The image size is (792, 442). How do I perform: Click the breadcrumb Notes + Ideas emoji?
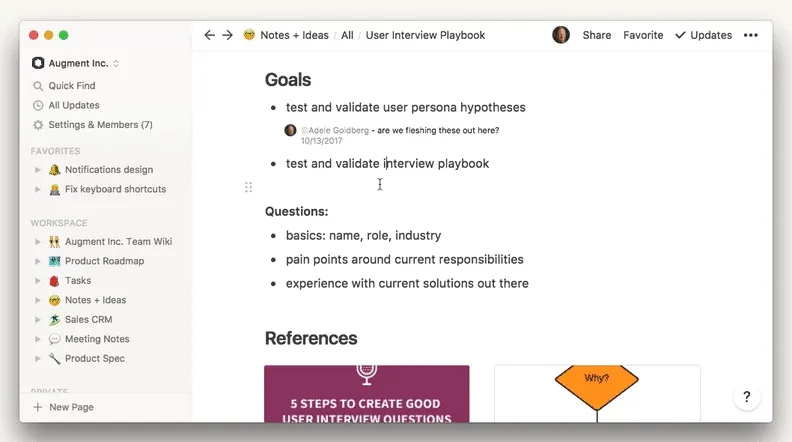point(249,35)
